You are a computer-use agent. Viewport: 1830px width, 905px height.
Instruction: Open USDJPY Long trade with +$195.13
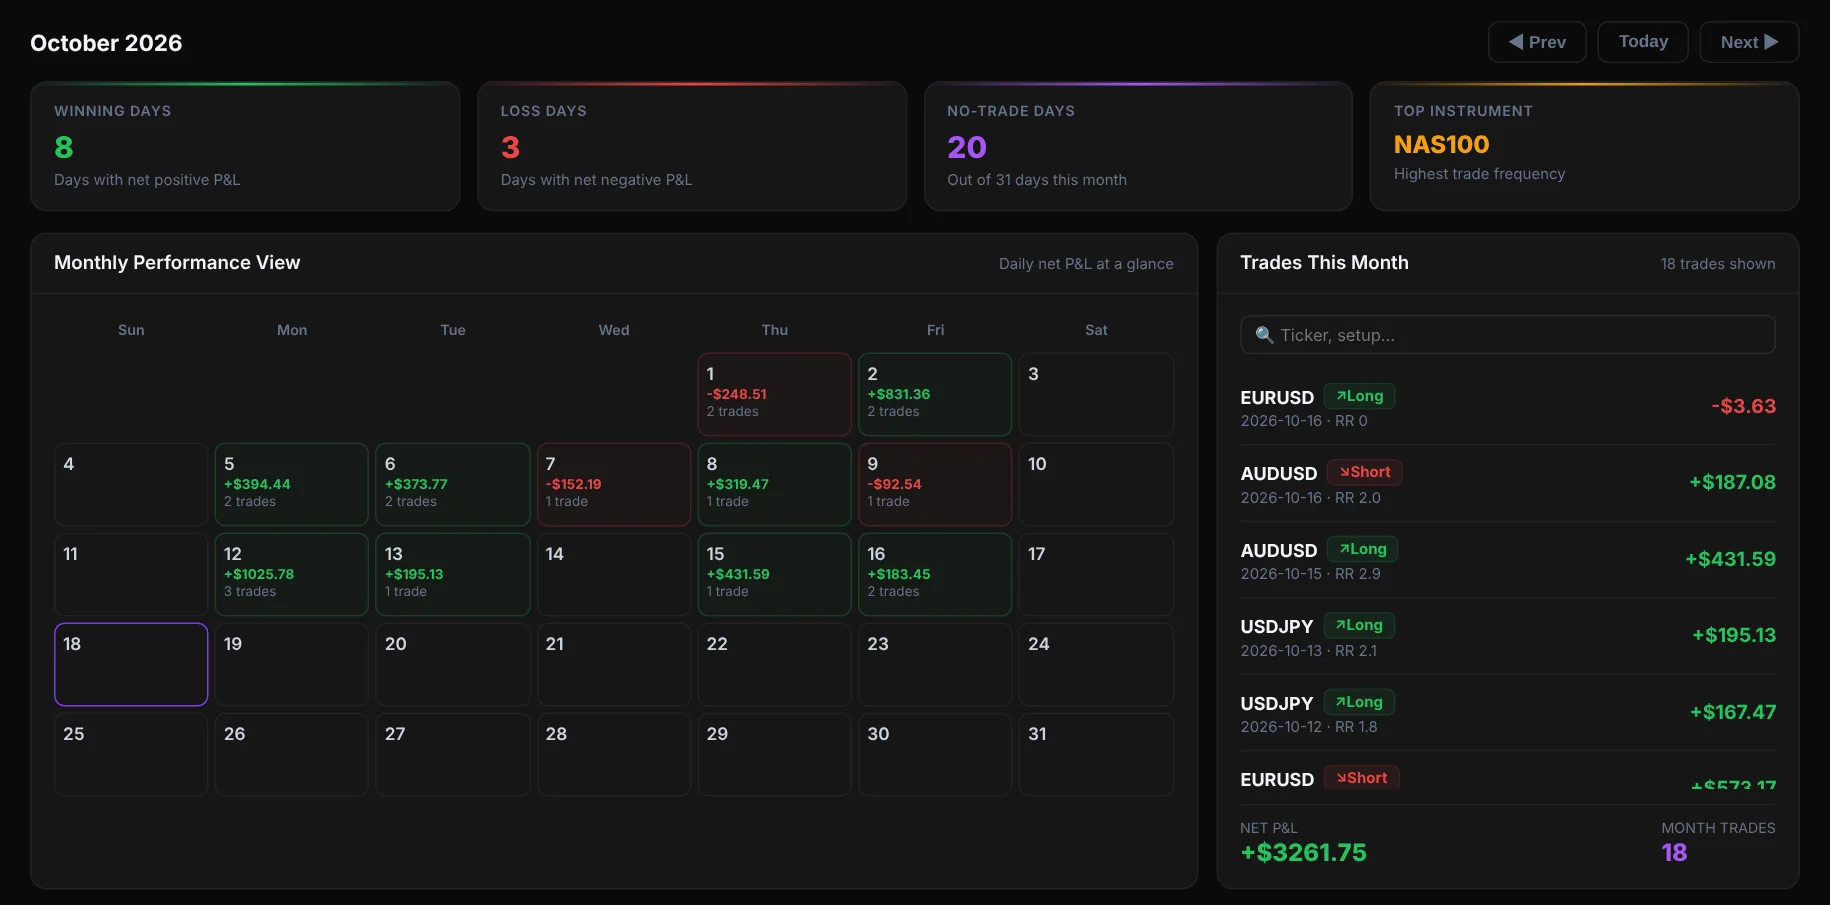pyautogui.click(x=1507, y=636)
